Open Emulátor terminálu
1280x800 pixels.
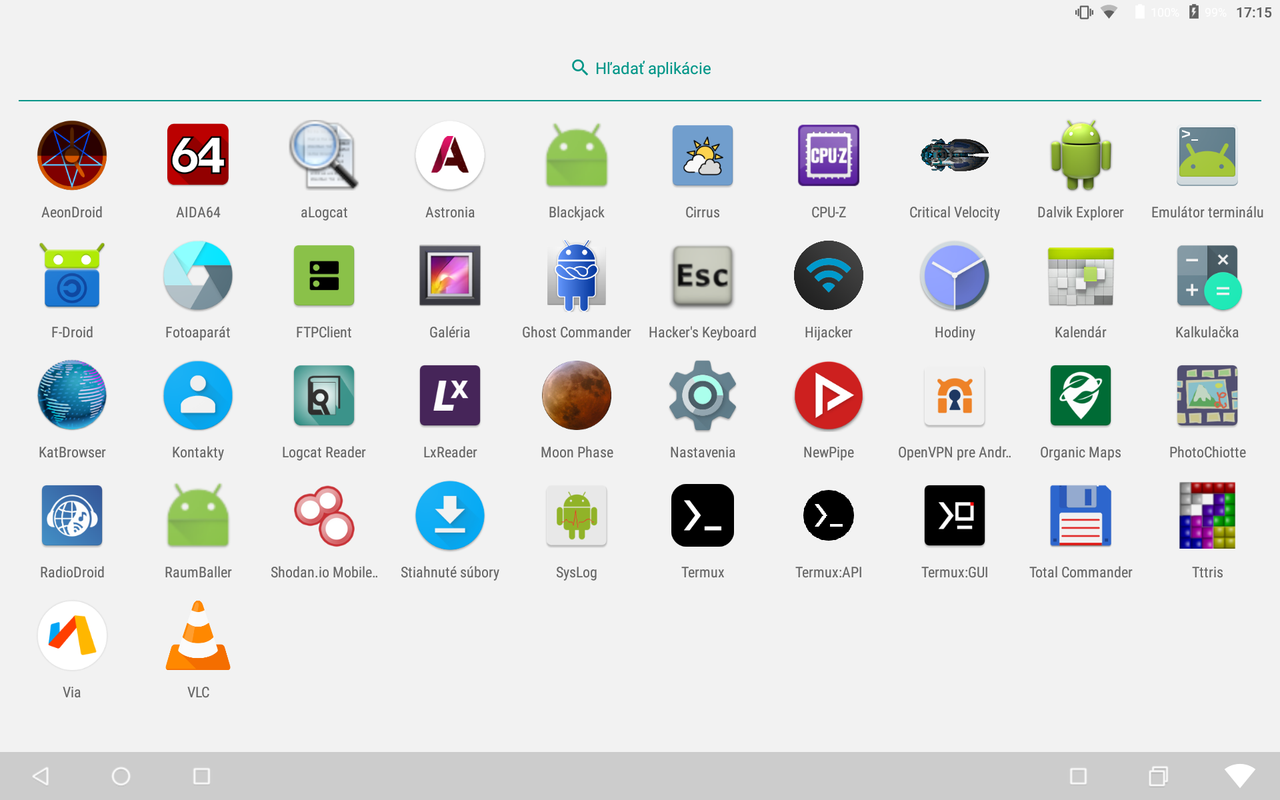pos(1207,156)
